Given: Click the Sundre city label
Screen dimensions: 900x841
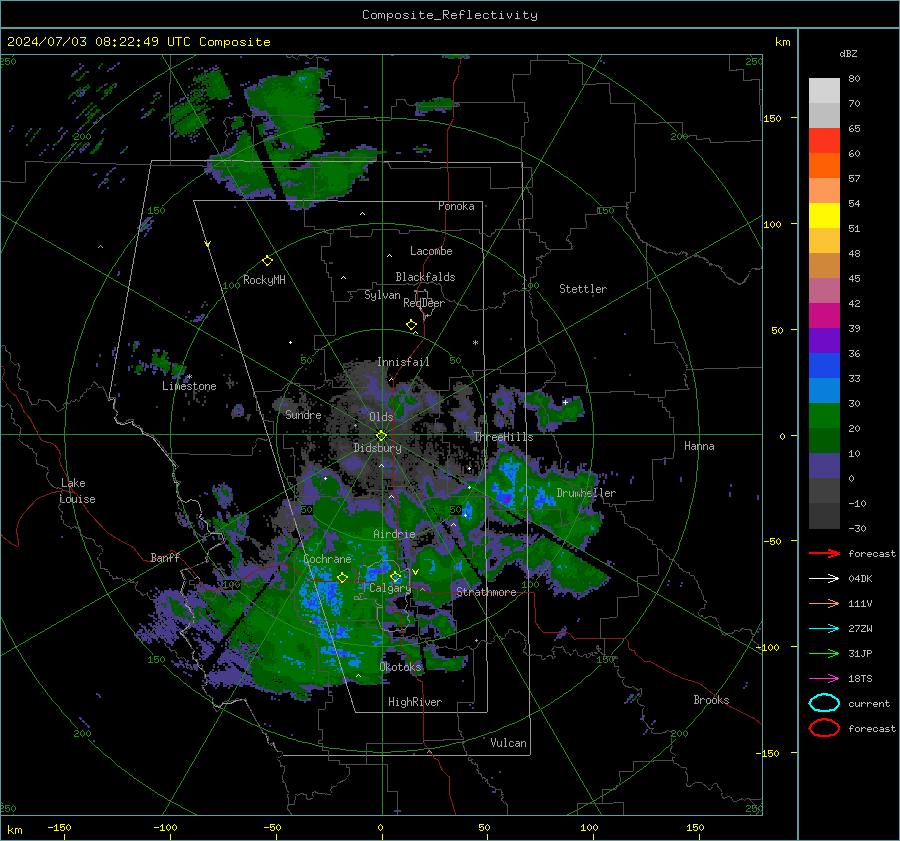Looking at the screenshot, I should click(303, 414).
